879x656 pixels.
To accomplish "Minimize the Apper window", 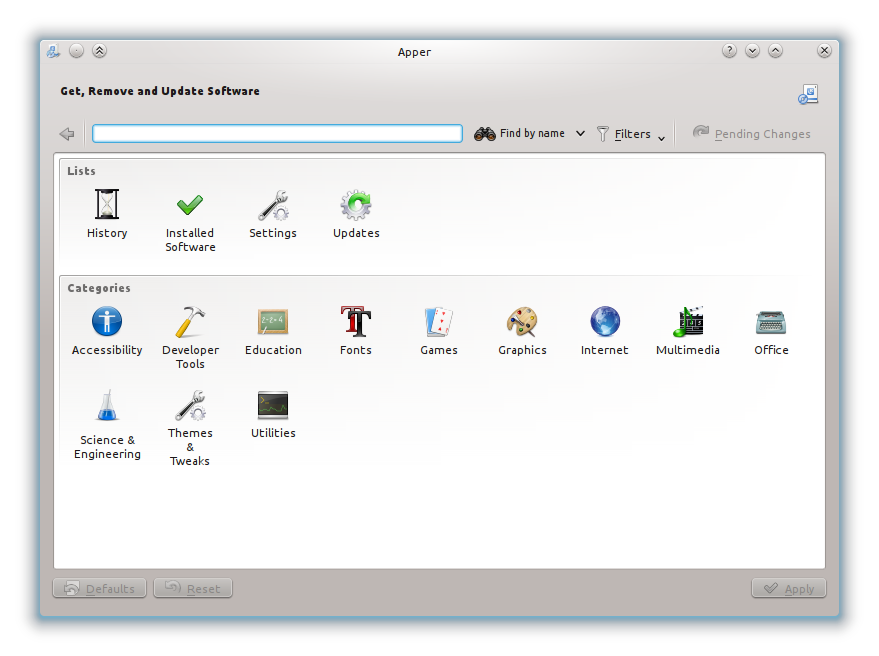I will point(752,51).
